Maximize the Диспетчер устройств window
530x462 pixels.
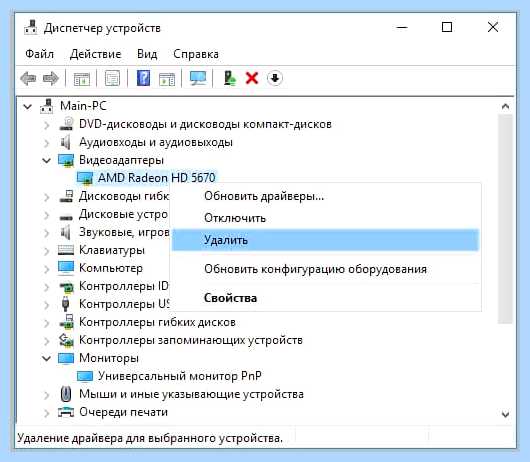(447, 27)
